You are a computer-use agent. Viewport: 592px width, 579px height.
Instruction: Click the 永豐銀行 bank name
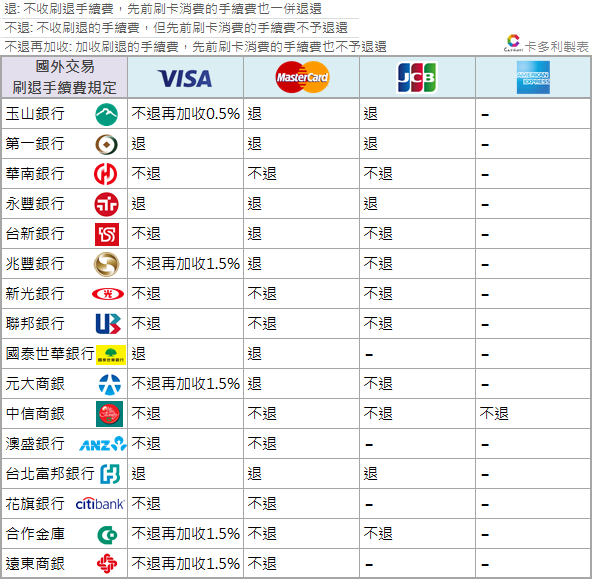pos(35,204)
